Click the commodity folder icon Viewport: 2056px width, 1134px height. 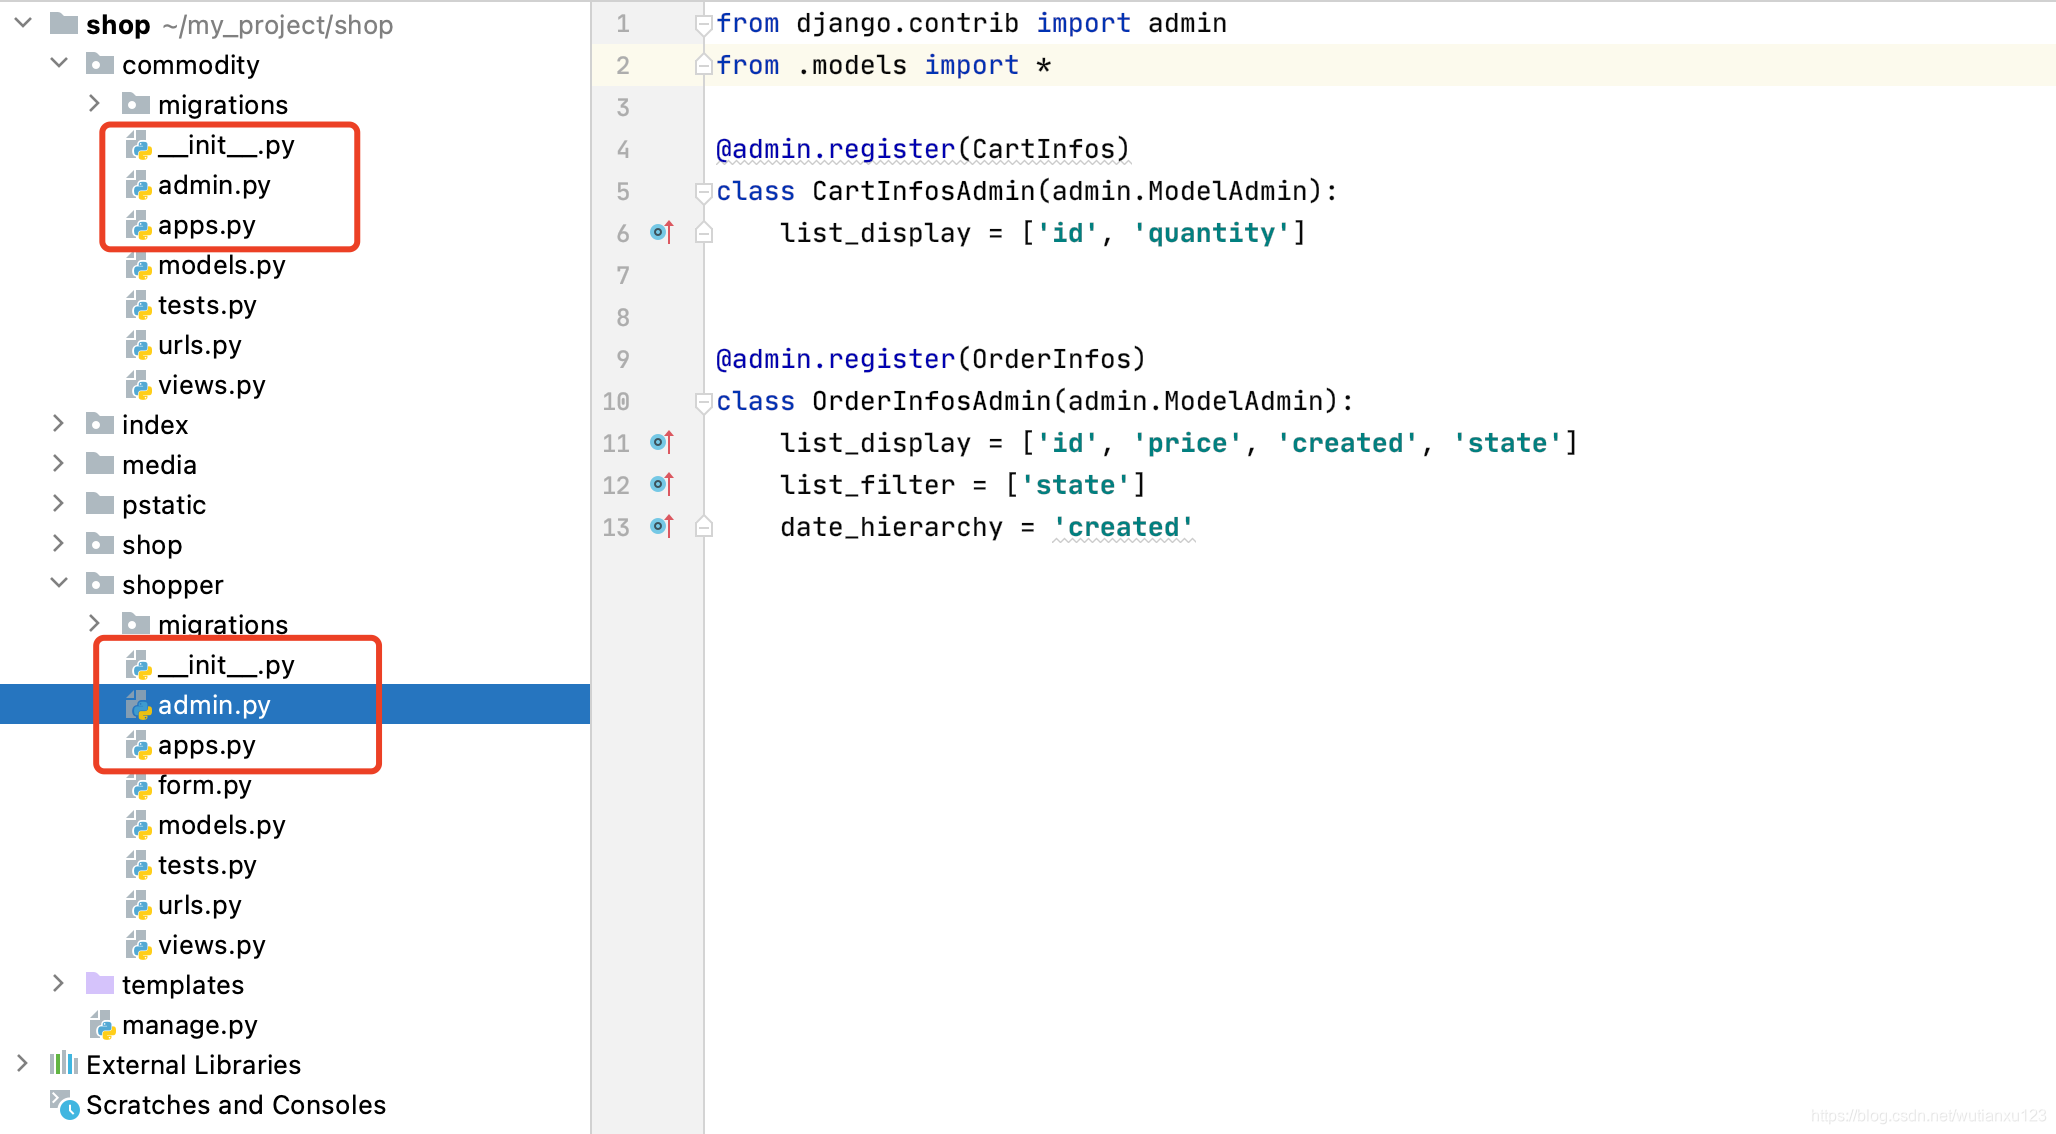point(100,64)
